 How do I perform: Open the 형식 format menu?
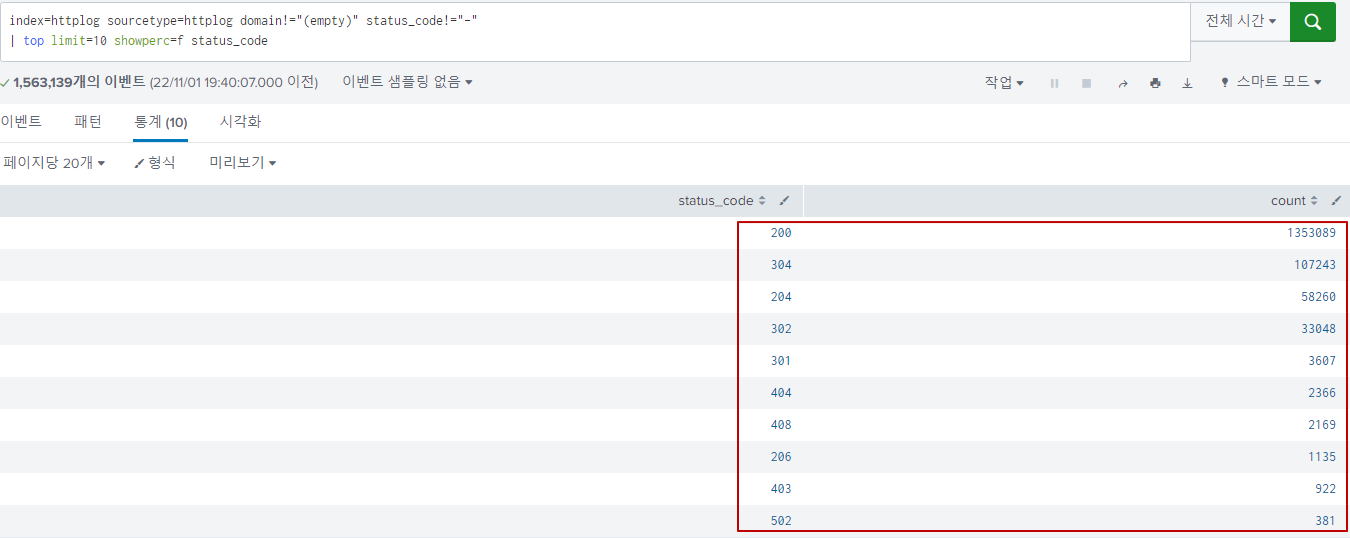coord(155,162)
